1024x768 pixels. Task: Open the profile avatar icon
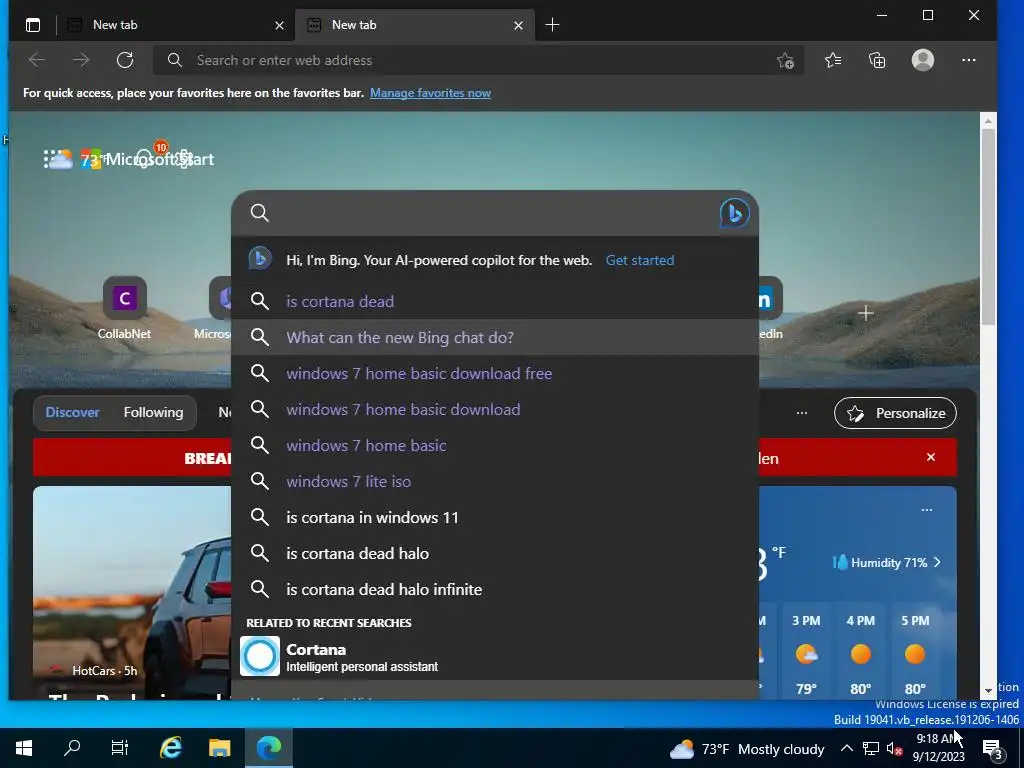(x=922, y=60)
